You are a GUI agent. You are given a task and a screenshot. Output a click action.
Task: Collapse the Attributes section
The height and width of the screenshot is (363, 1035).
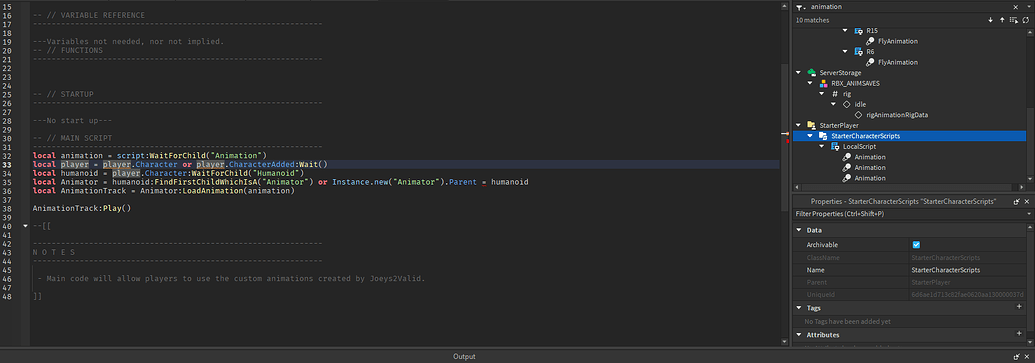tap(799, 335)
